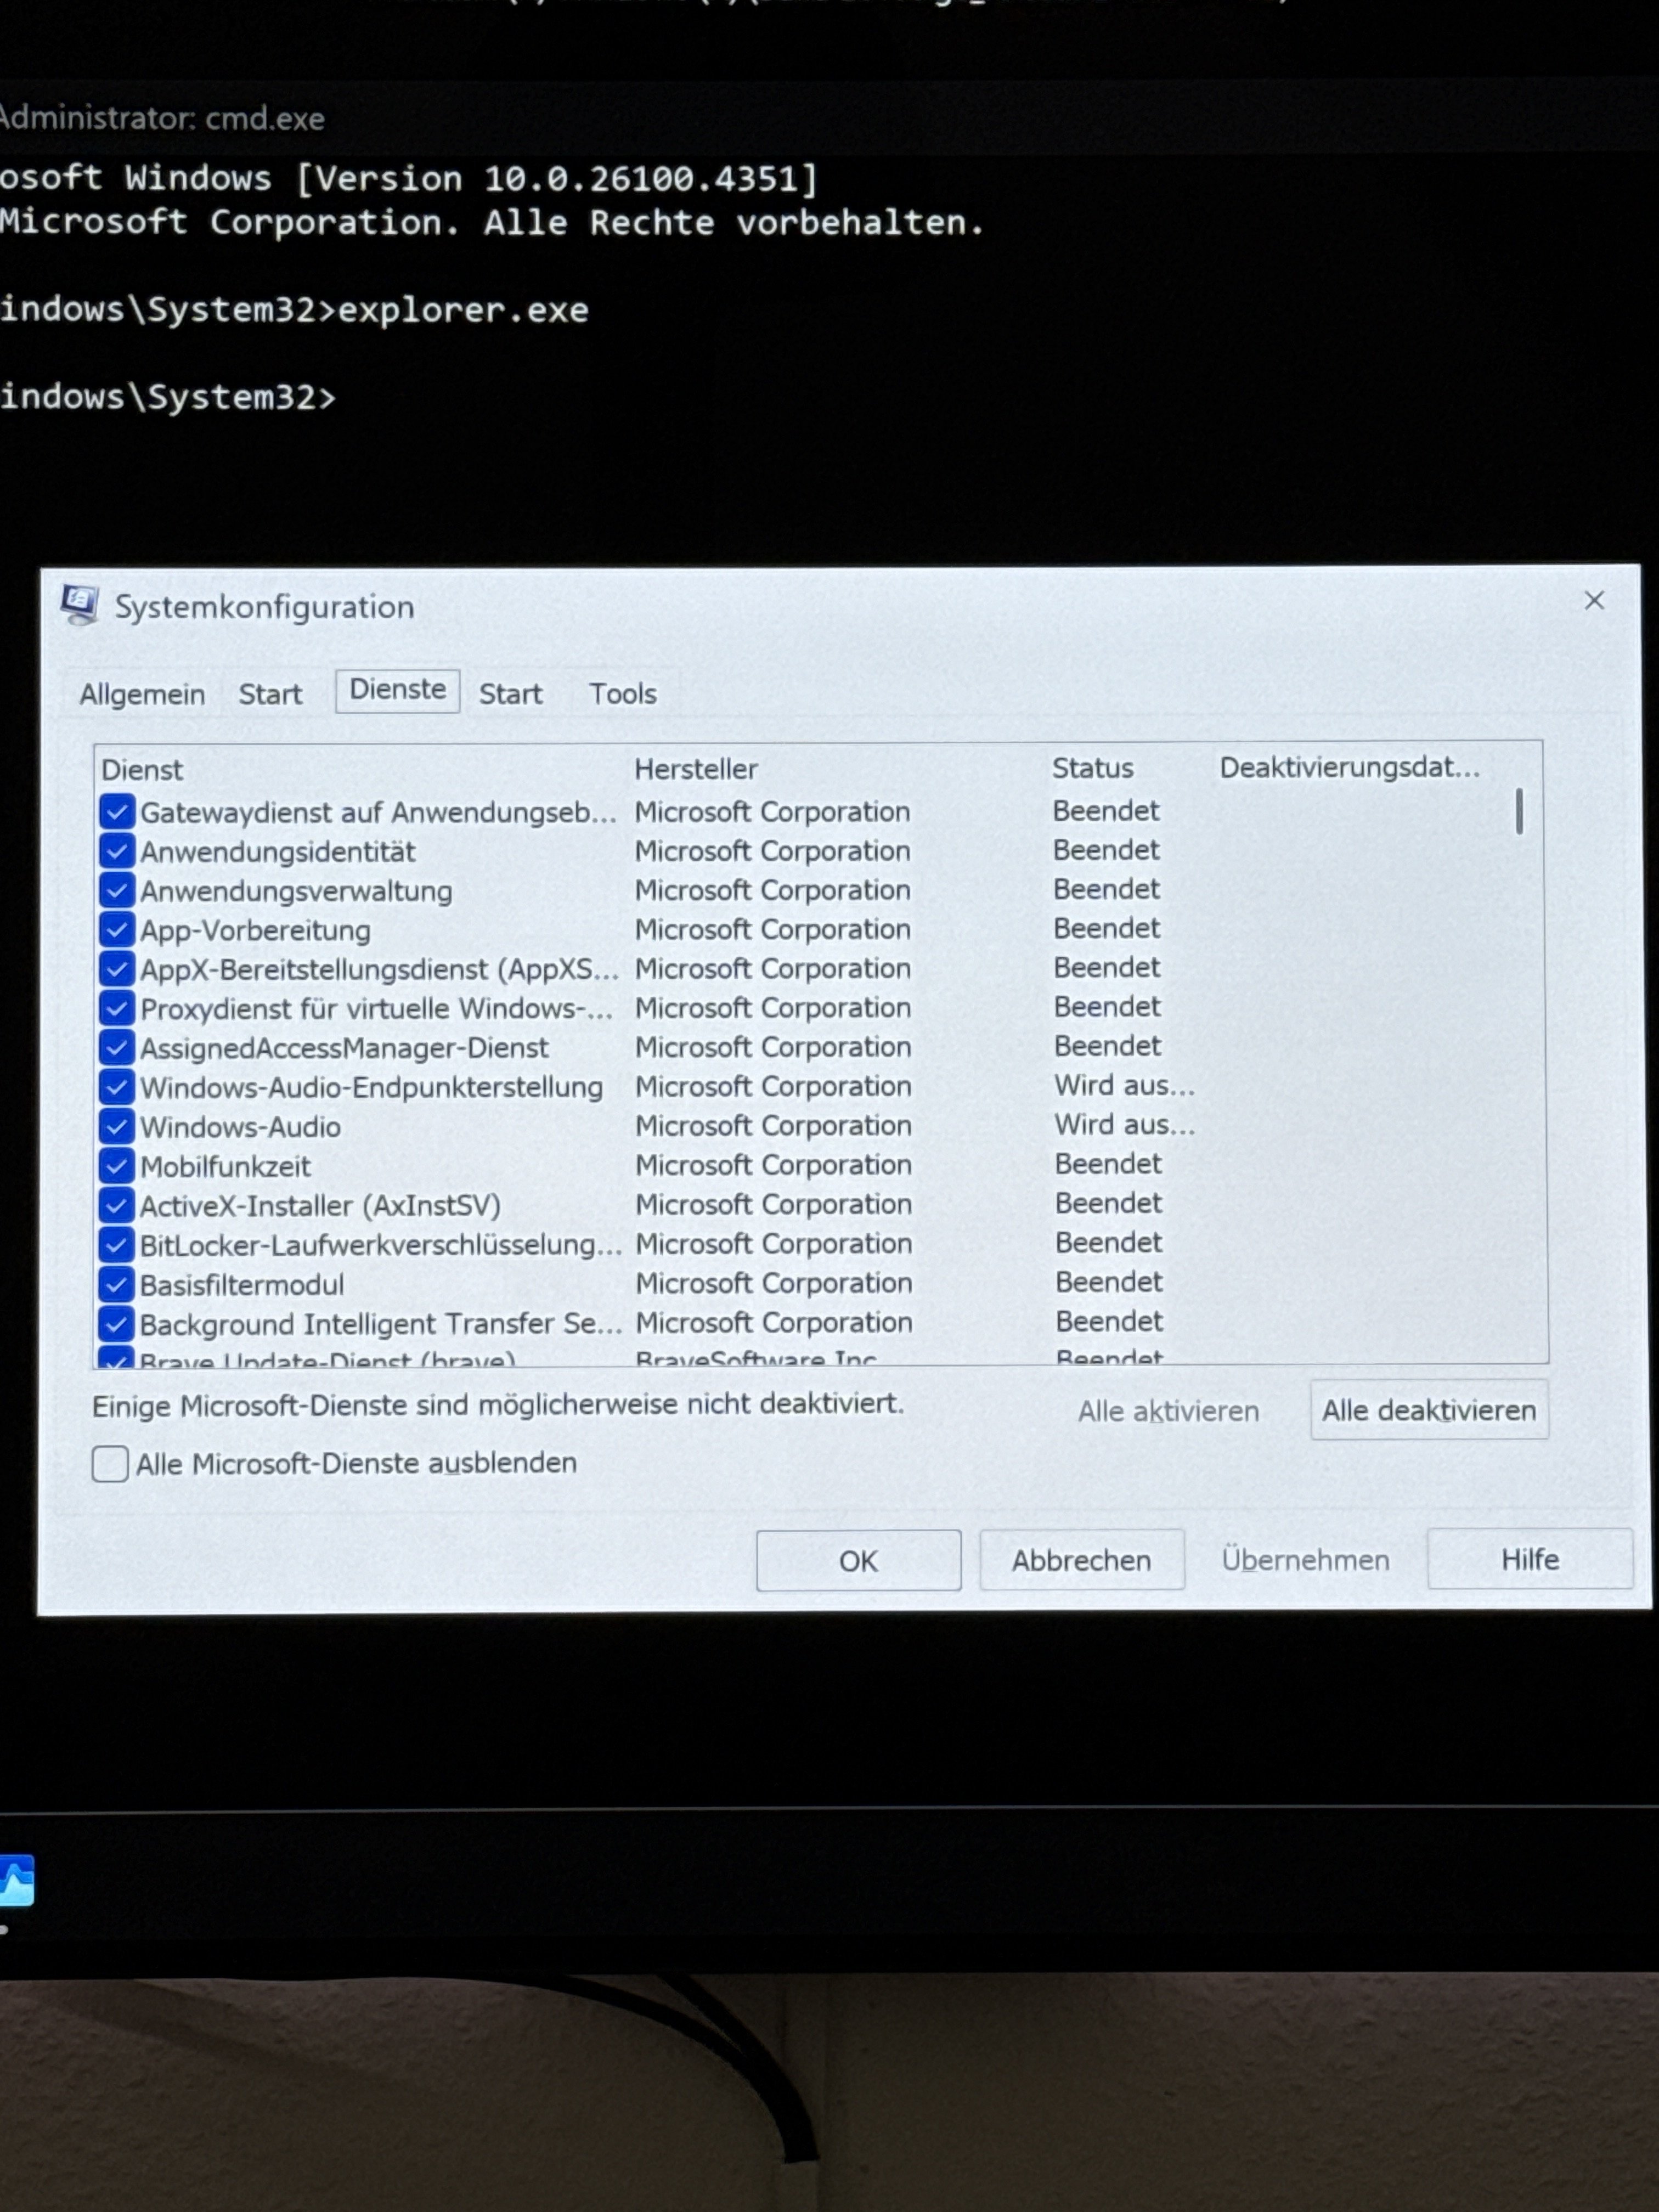
Task: Sort services by Hersteller column header
Action: coord(696,769)
